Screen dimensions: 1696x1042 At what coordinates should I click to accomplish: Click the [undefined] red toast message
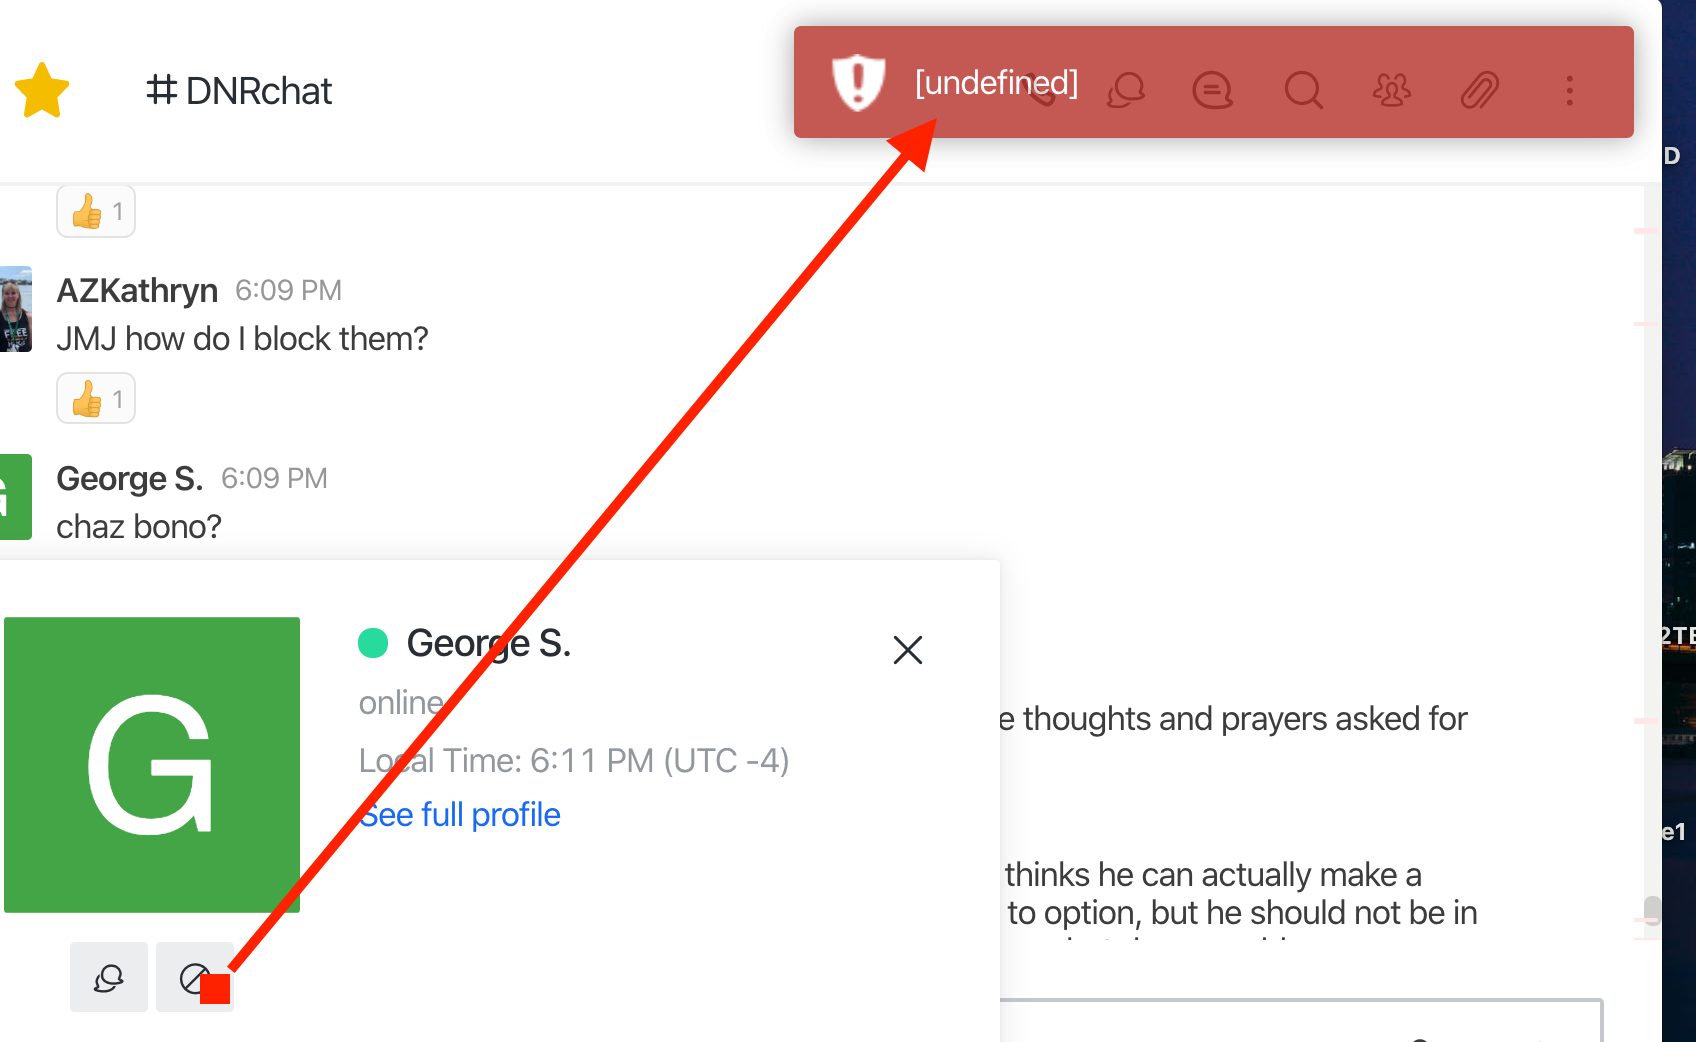click(x=996, y=83)
